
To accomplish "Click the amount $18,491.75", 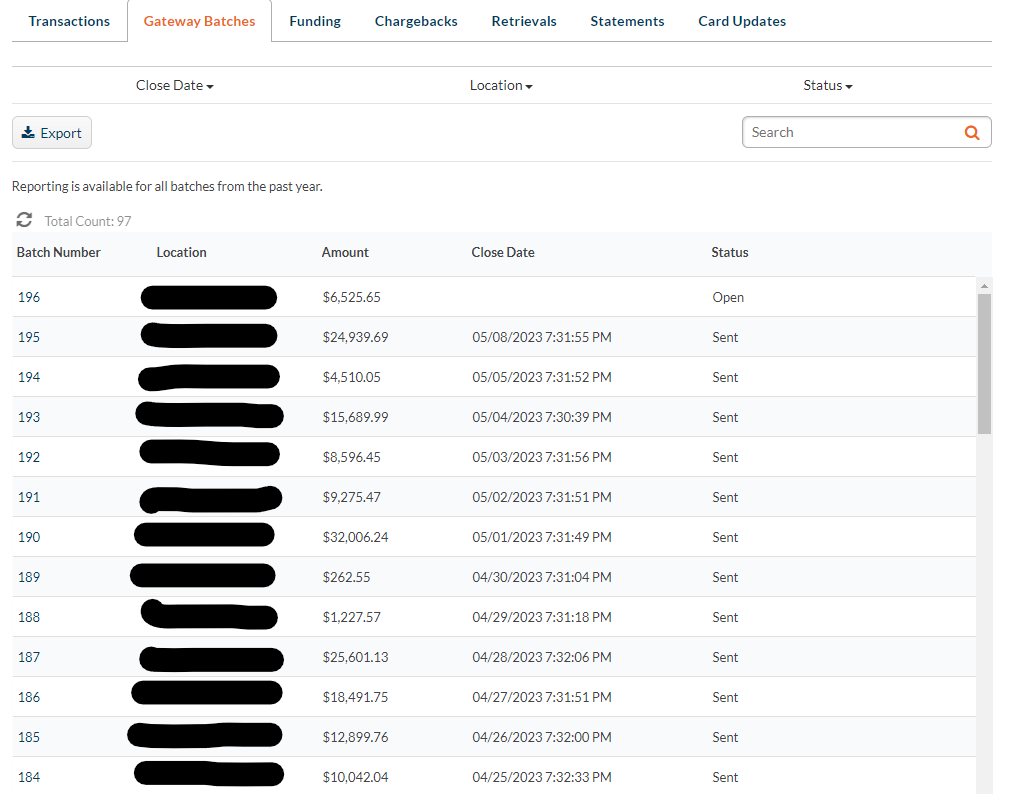I will click(x=356, y=697).
